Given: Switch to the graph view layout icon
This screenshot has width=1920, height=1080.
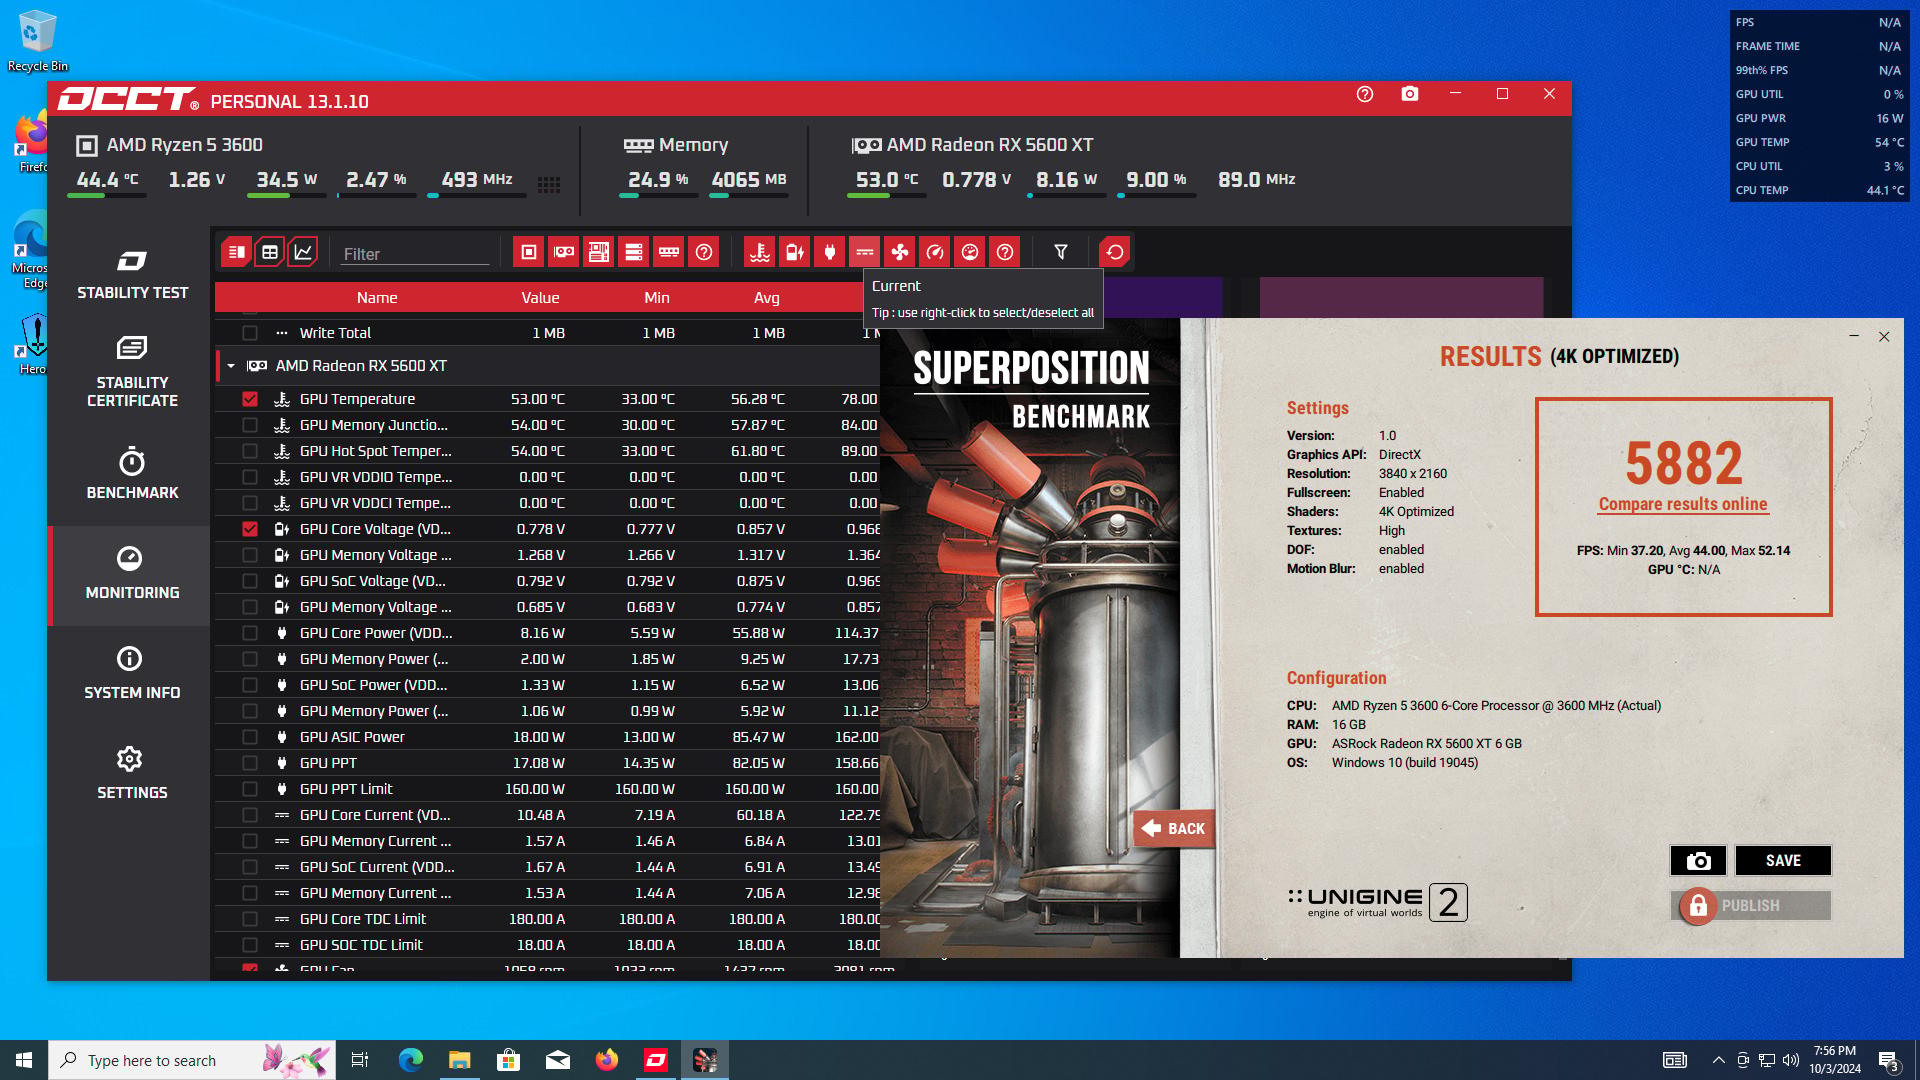Looking at the screenshot, I should tap(303, 253).
